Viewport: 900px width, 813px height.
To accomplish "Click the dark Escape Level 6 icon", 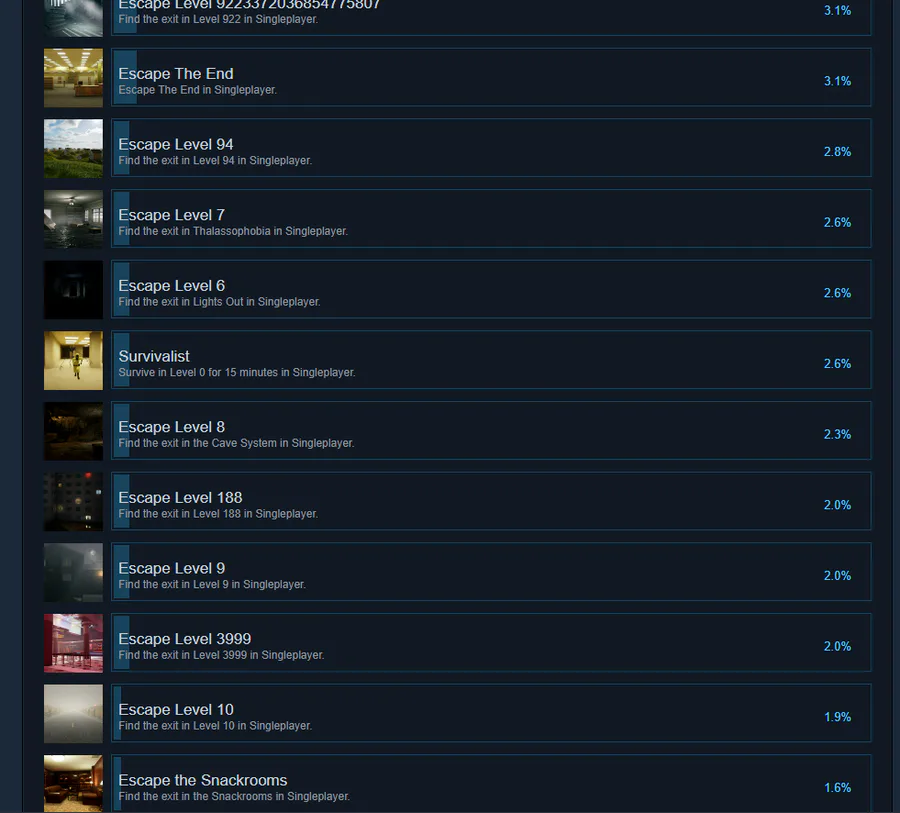I will (73, 289).
